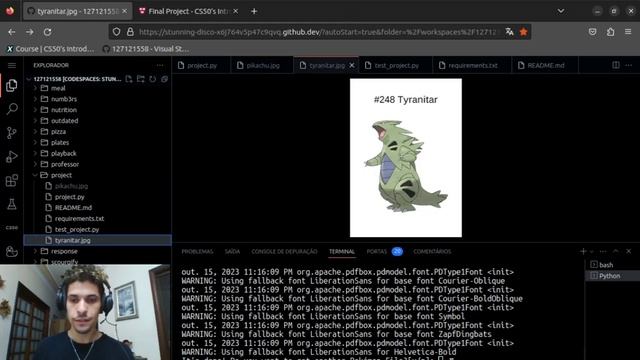Open the browser extensions puzzle icon
640x360 pixels.
coord(611,32)
